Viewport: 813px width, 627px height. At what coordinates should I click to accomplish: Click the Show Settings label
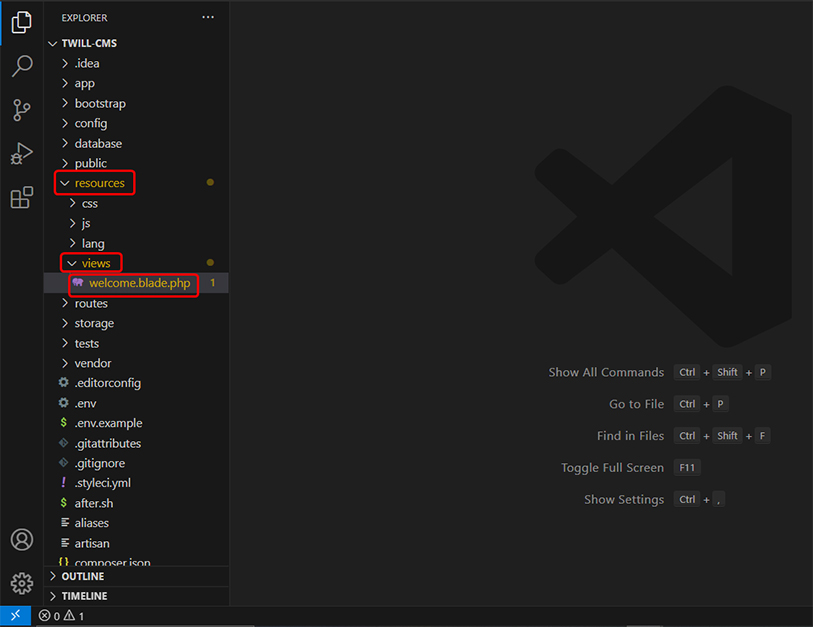[x=624, y=499]
